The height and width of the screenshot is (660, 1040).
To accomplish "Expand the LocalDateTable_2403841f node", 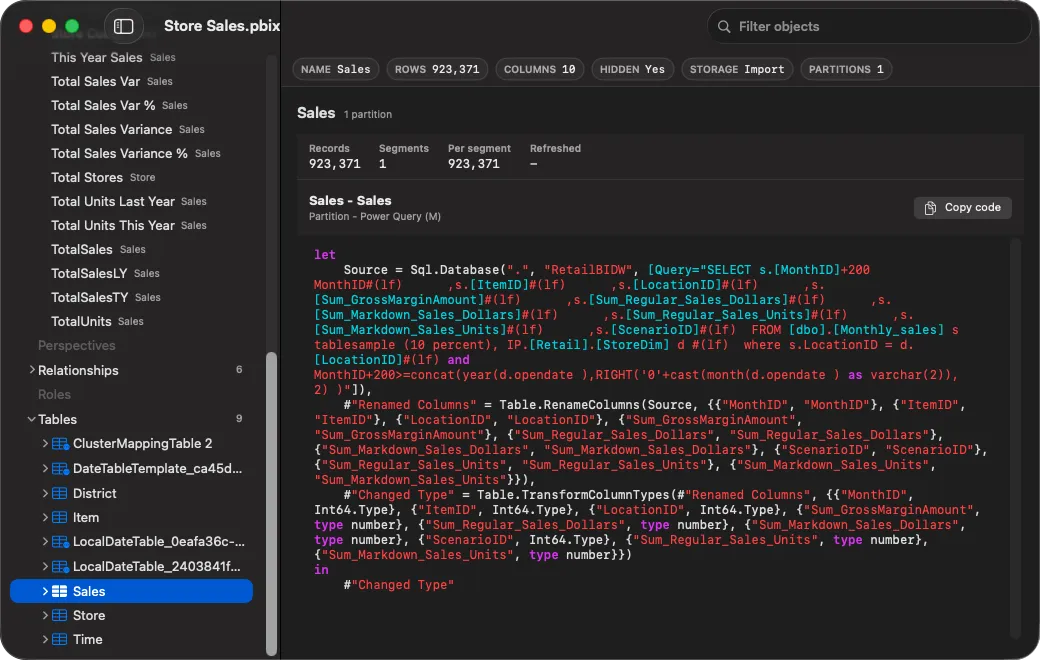I will pos(45,566).
